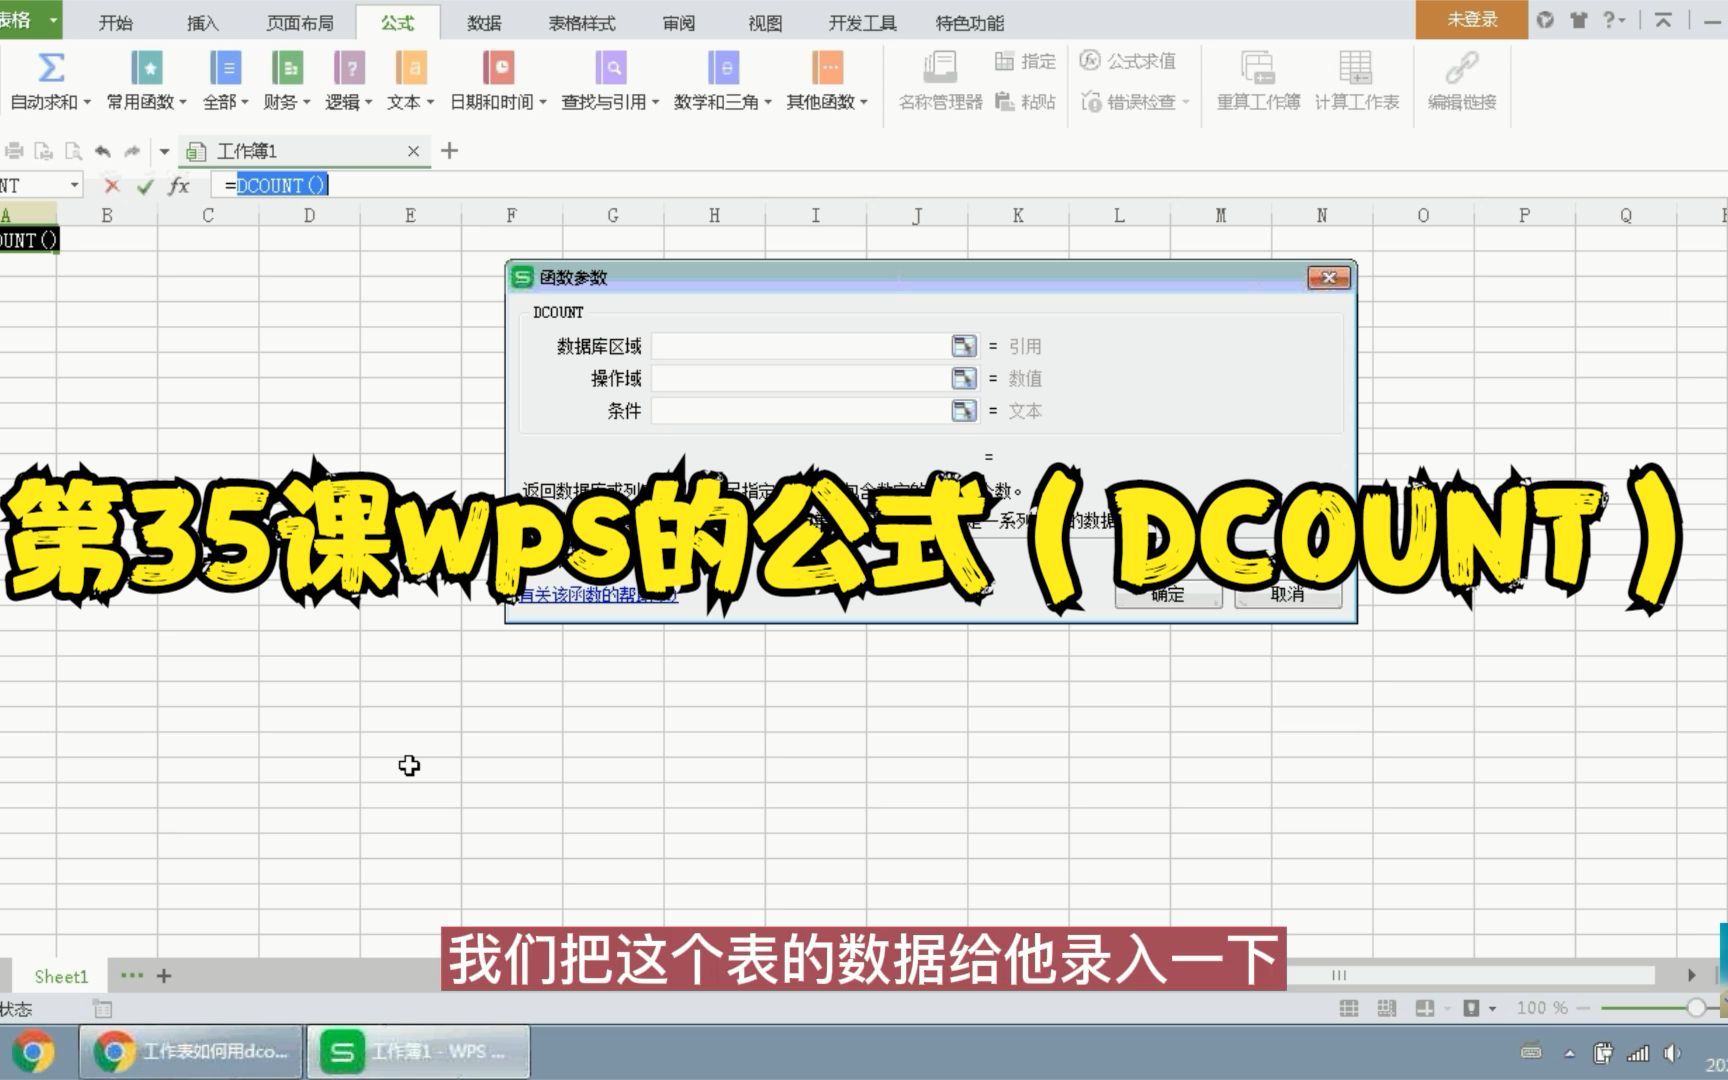Expand the Name Box dropdown arrow
Image resolution: width=1728 pixels, height=1080 pixels.
point(74,185)
